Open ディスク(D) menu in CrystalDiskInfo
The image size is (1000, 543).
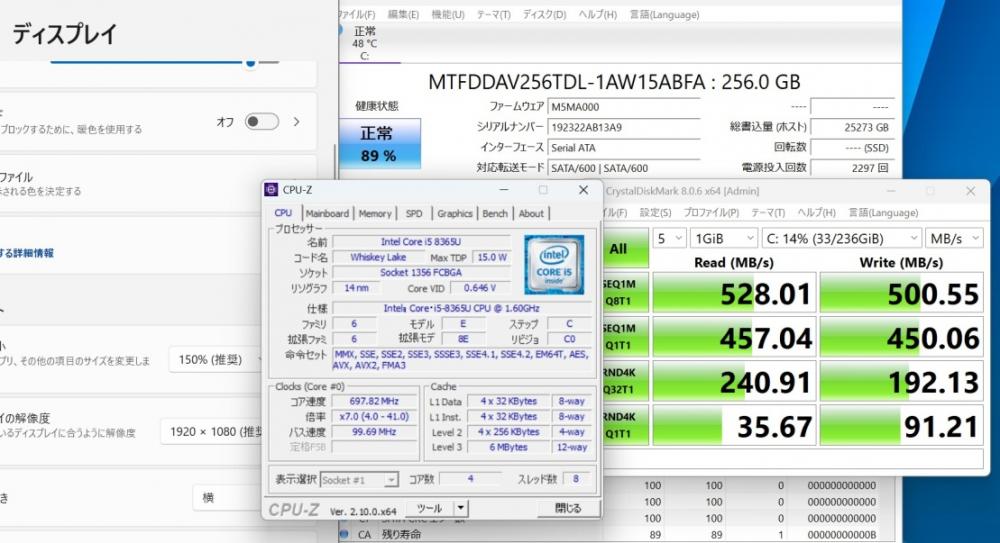tap(544, 14)
